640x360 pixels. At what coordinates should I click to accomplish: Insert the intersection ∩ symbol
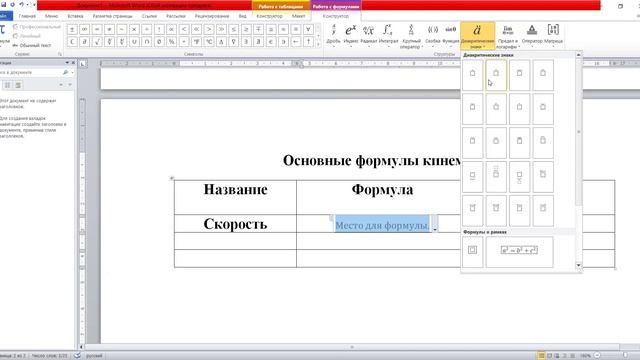pos(147,42)
